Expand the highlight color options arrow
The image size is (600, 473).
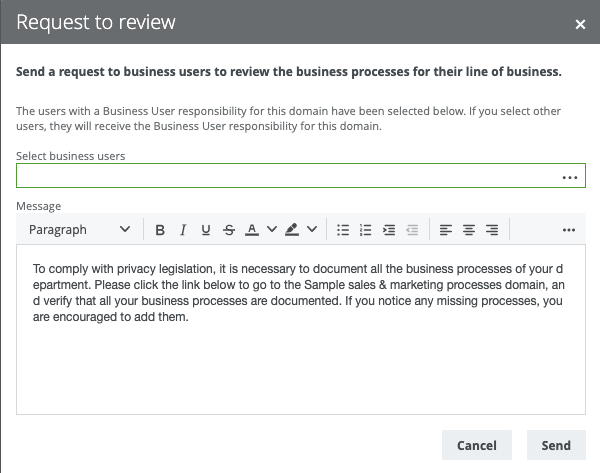(x=312, y=230)
